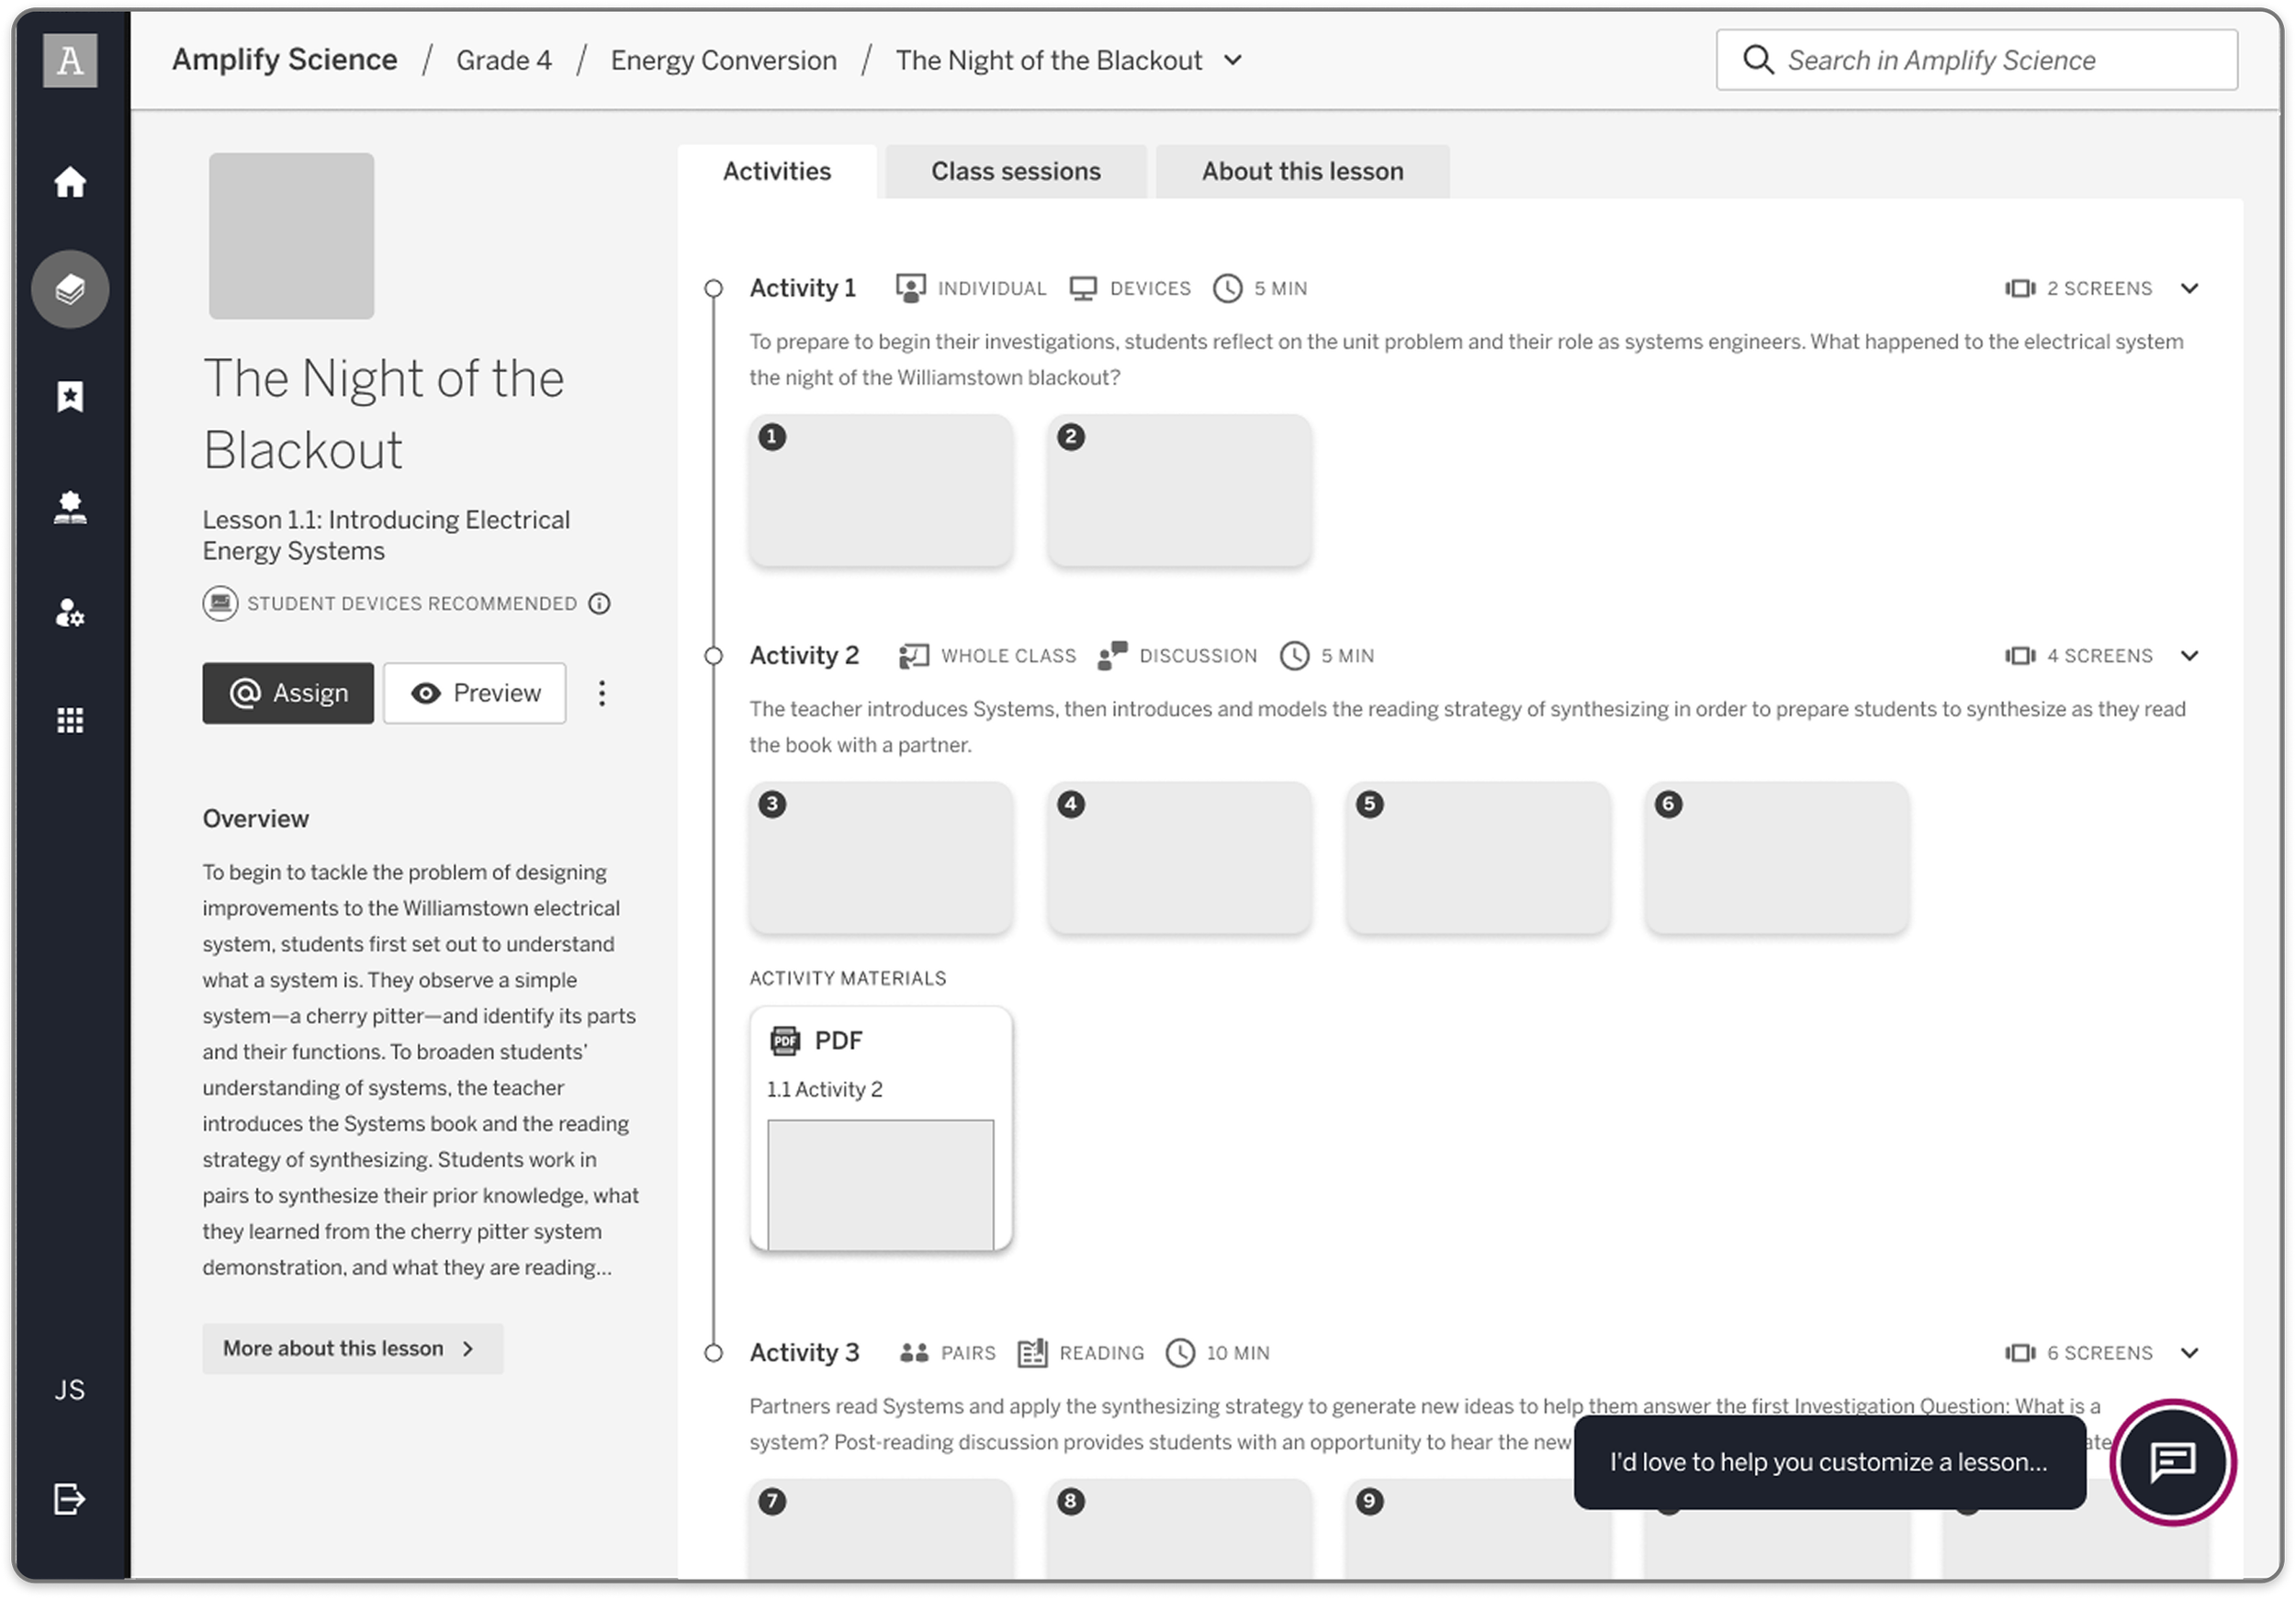Image resolution: width=2296 pixels, height=1599 pixels.
Task: Click the Activity 1 timeline marker
Action: coord(713,289)
